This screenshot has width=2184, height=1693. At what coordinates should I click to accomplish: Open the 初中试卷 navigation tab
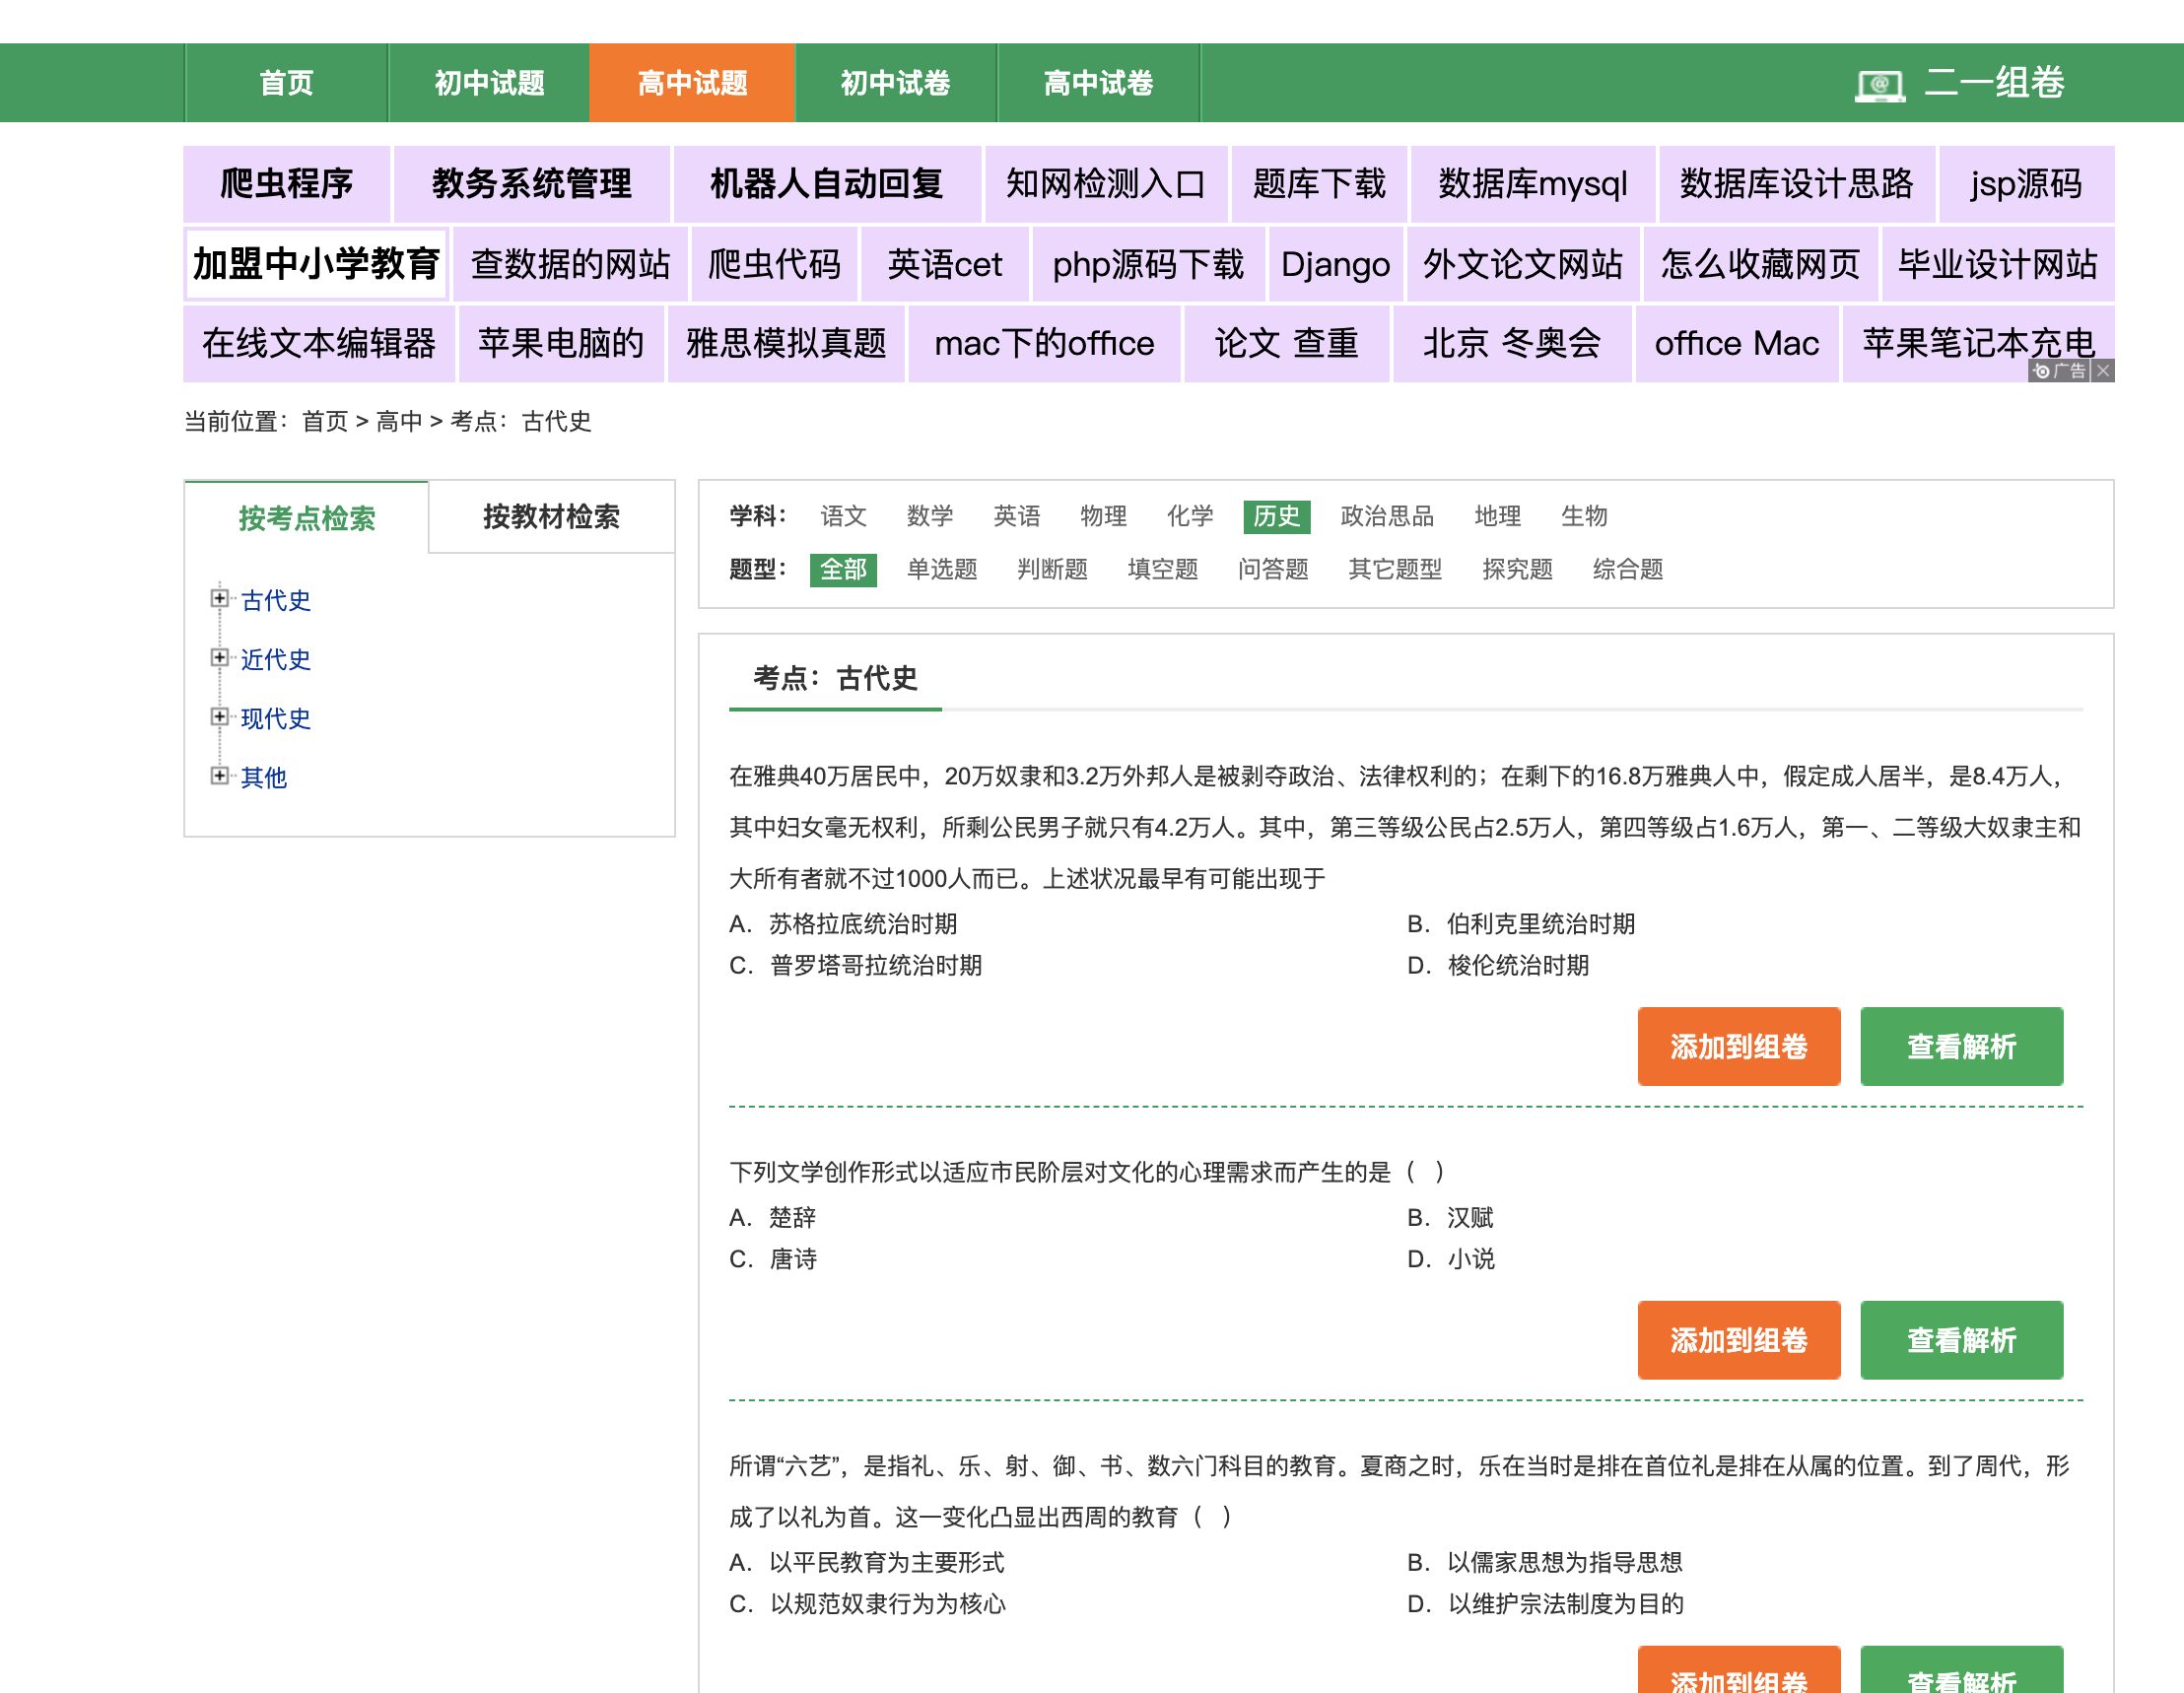point(895,83)
